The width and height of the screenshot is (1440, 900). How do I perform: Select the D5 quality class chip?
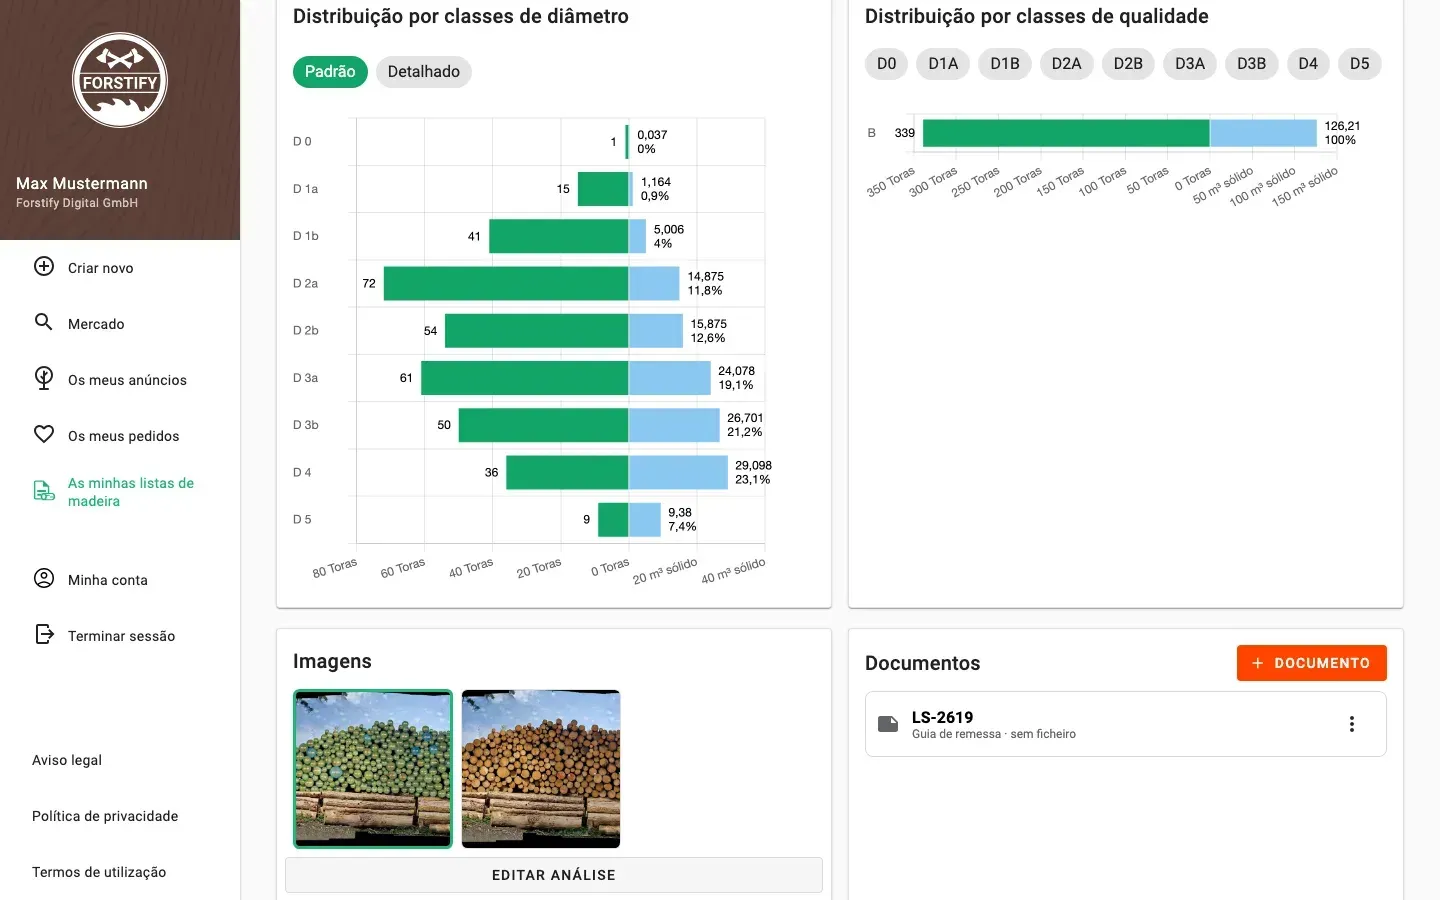(1360, 64)
